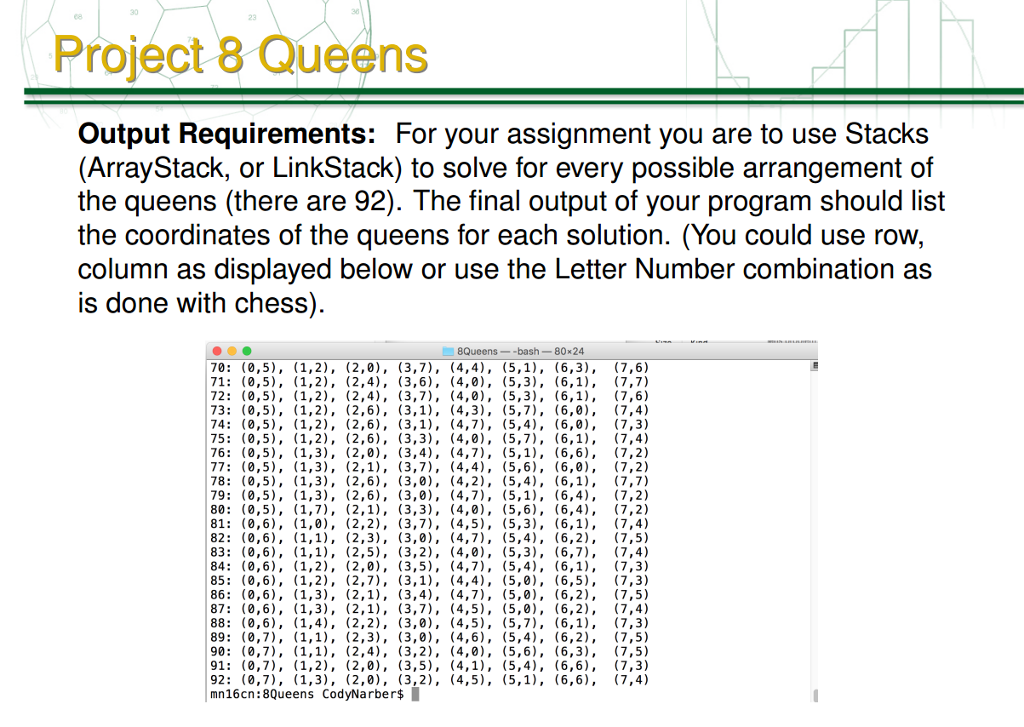Click the green zoom traffic light on the terminal

click(249, 351)
